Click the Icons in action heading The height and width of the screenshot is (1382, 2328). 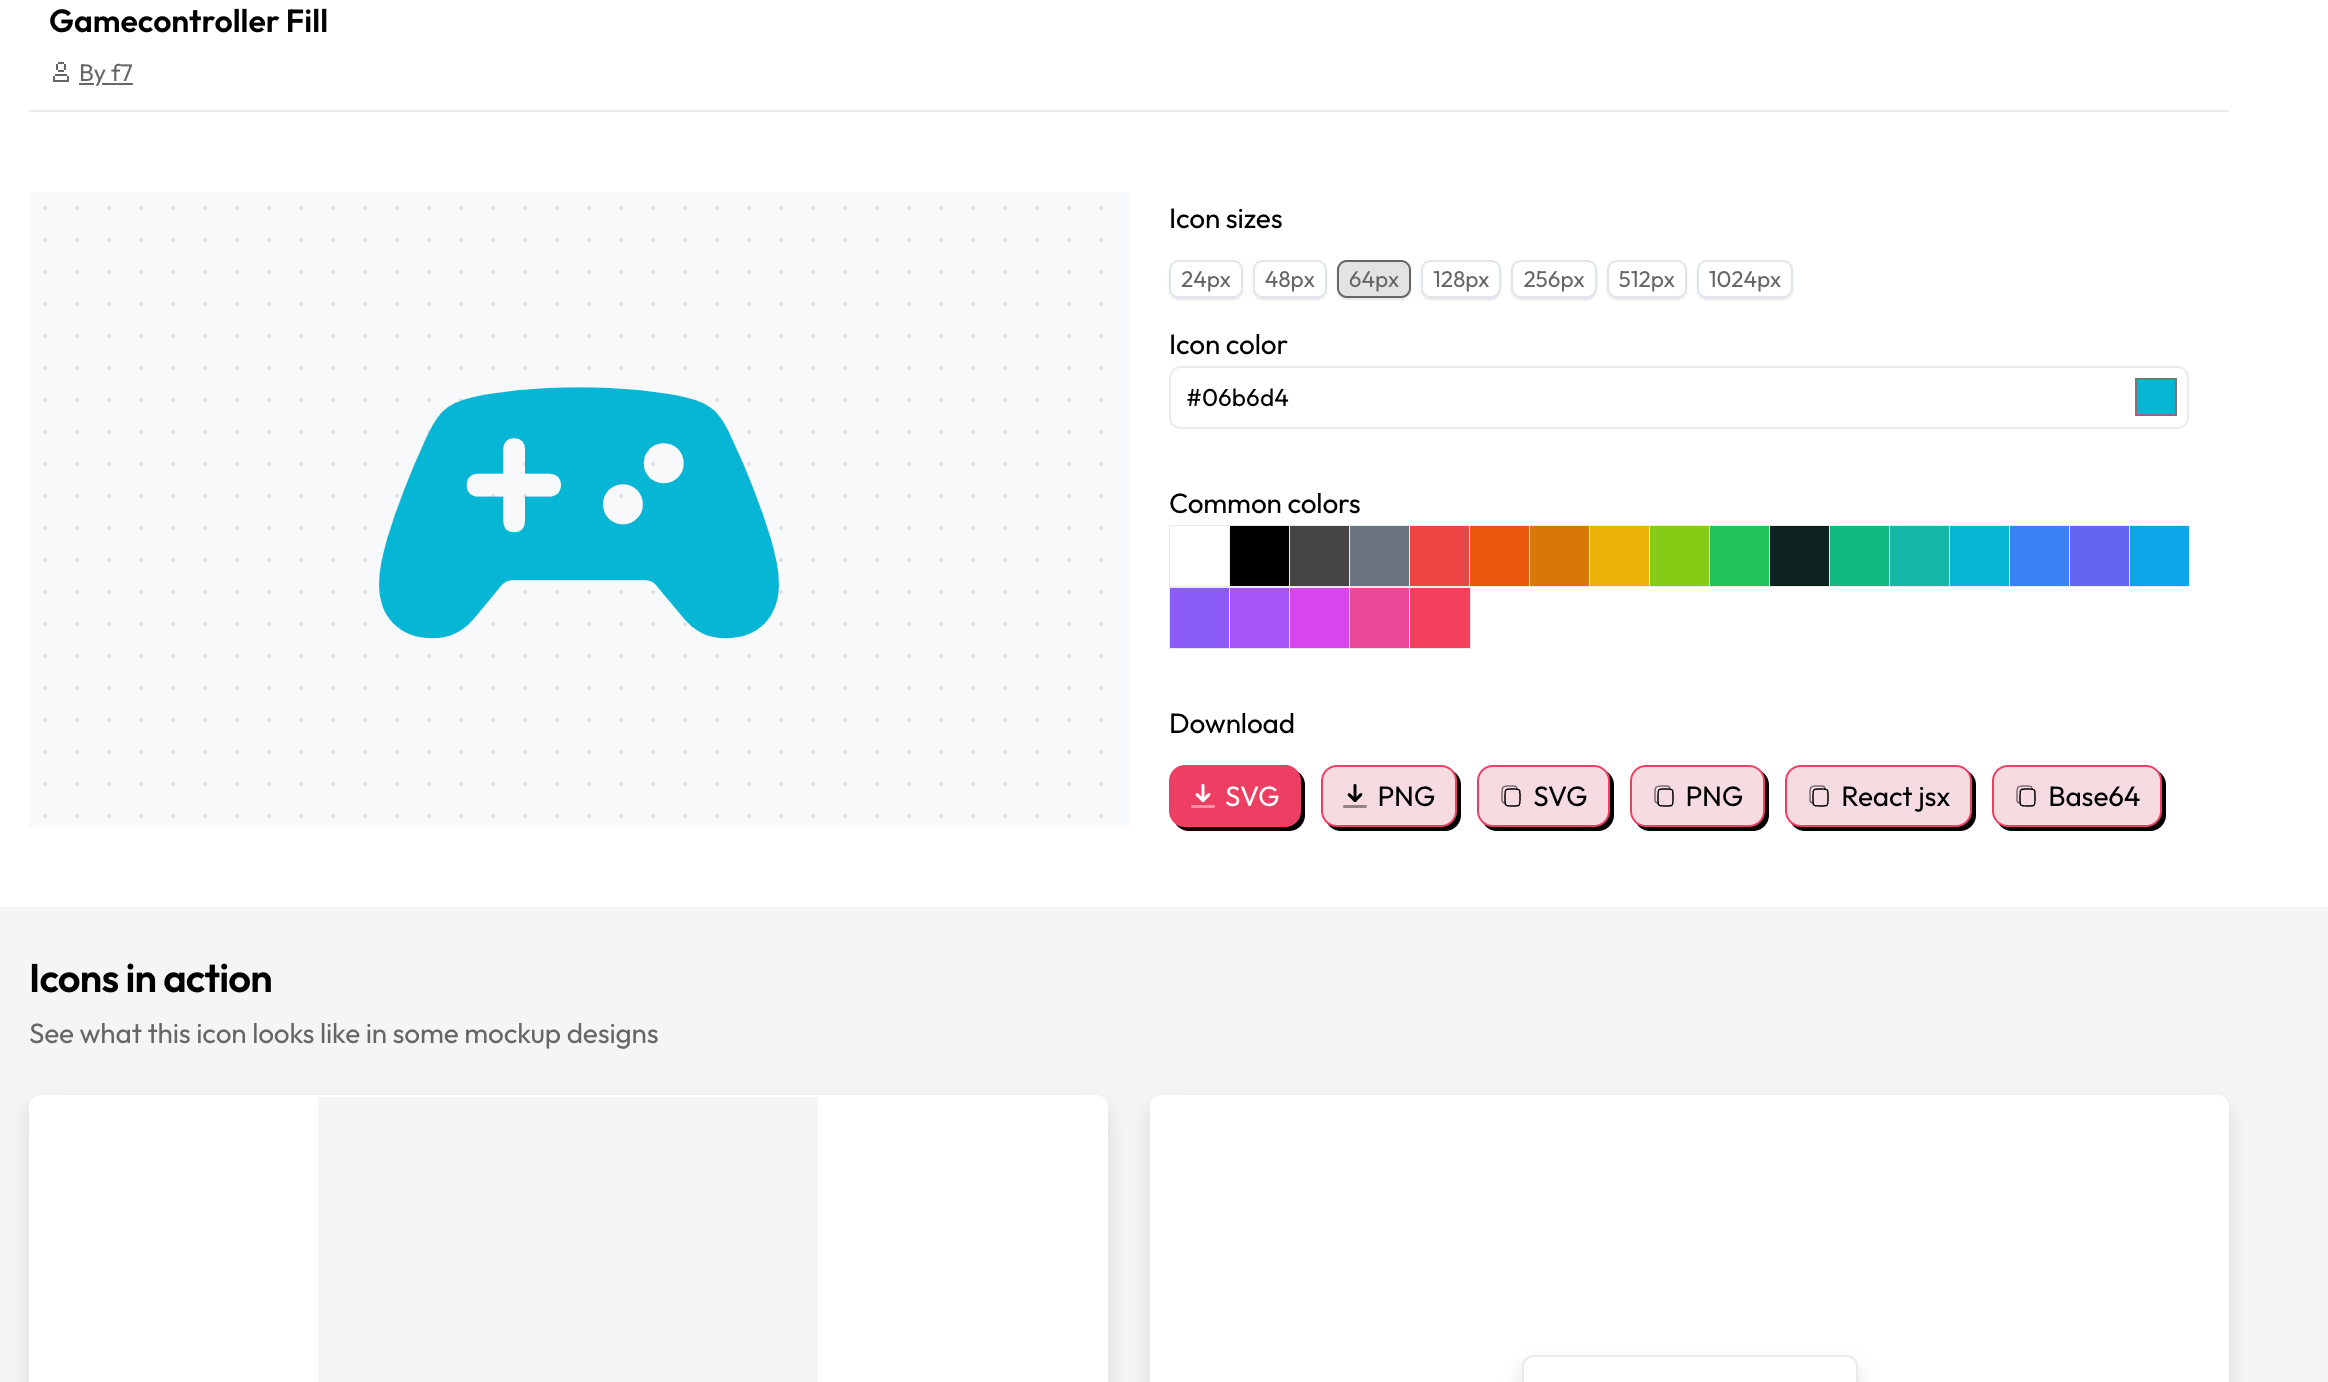point(151,978)
